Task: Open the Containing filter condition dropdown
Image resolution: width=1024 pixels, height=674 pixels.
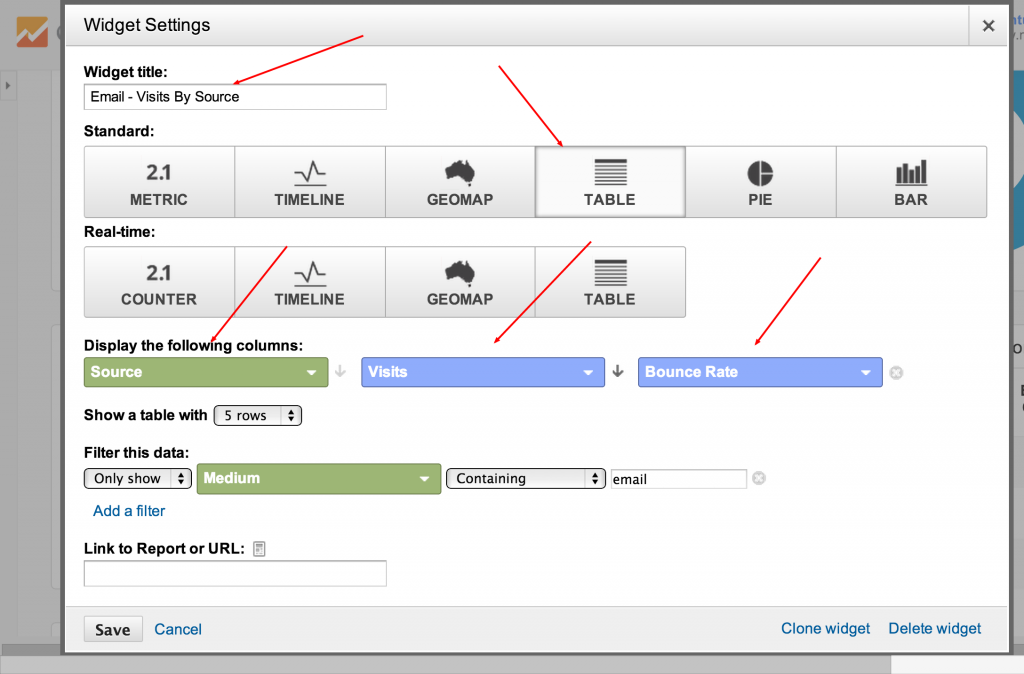Action: (525, 478)
